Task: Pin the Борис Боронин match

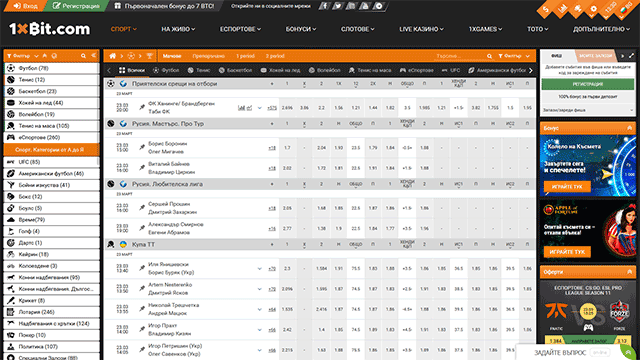Action: click(142, 147)
